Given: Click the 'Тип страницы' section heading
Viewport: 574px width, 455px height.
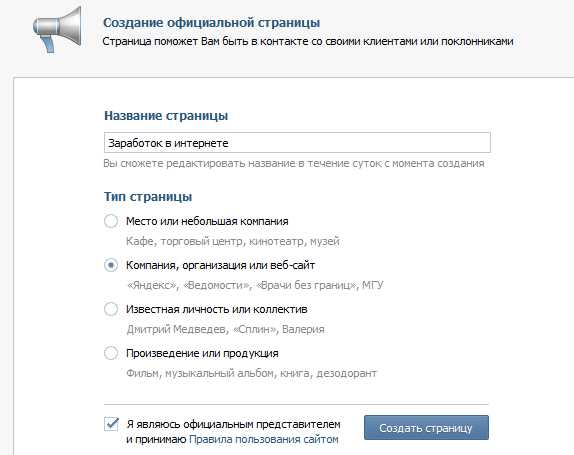Looking at the screenshot, I should pyautogui.click(x=148, y=197).
